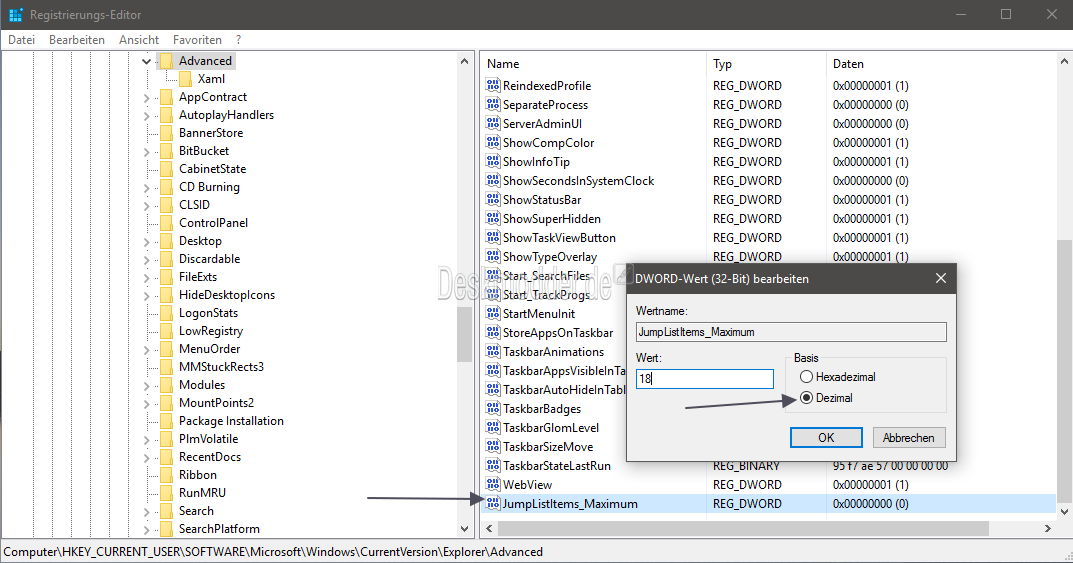Close the DWORD-Wert bearbeiten dialog
Image resolution: width=1073 pixels, height=563 pixels.
click(x=941, y=278)
